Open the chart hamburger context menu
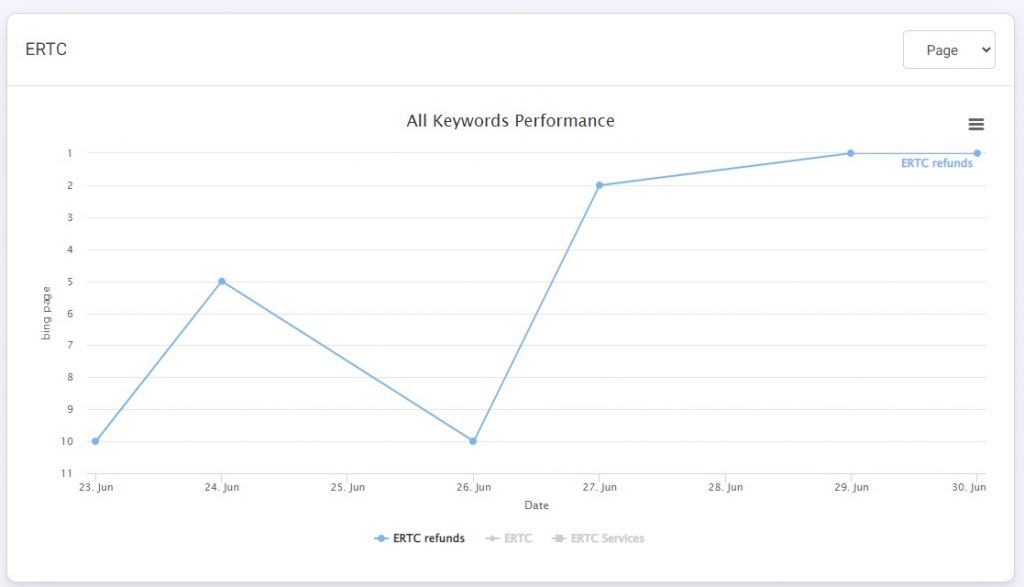 (x=976, y=124)
